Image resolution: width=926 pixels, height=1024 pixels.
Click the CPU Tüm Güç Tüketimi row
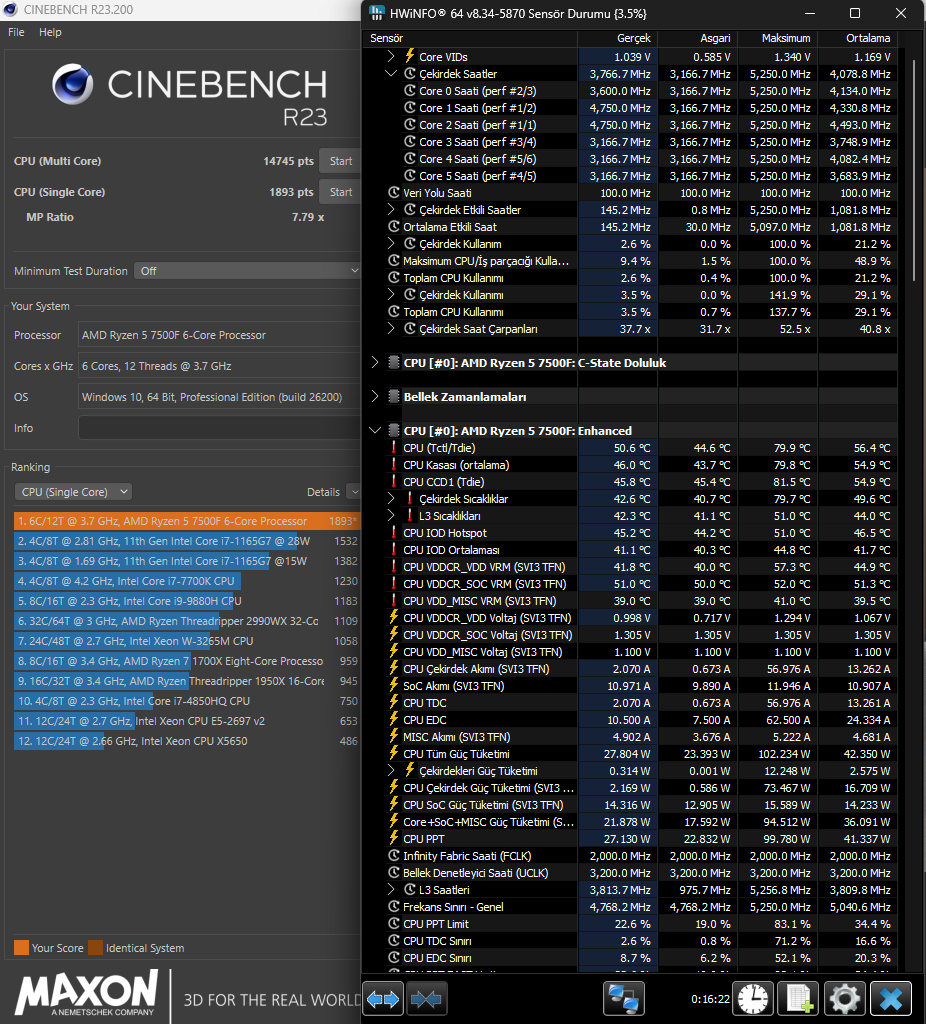click(630, 754)
